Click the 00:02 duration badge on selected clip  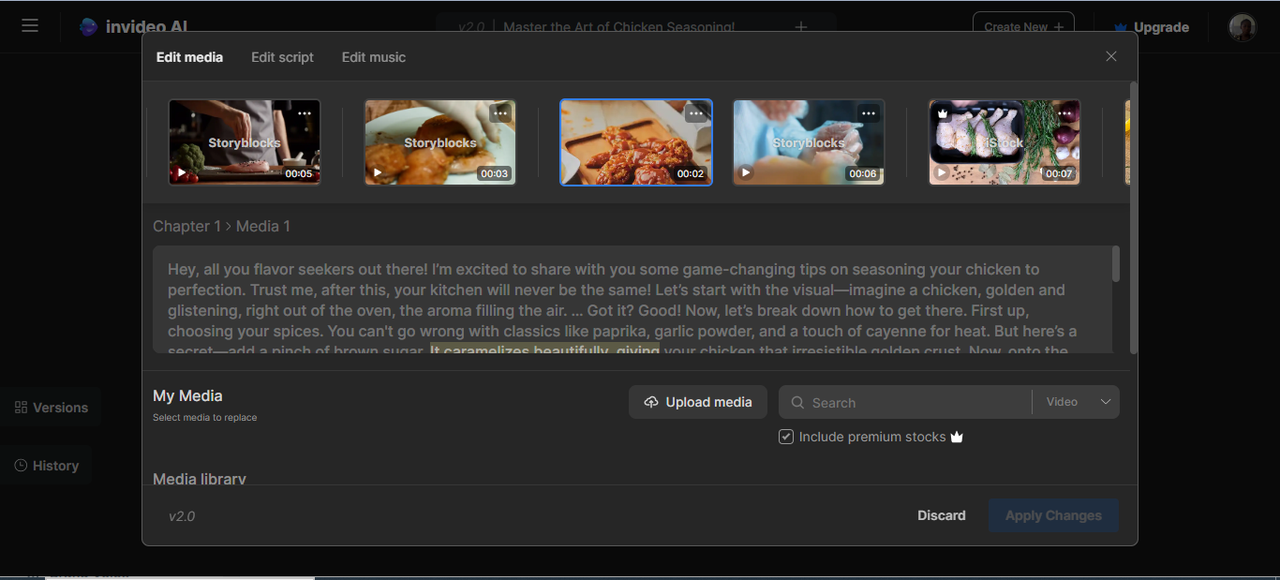691,173
